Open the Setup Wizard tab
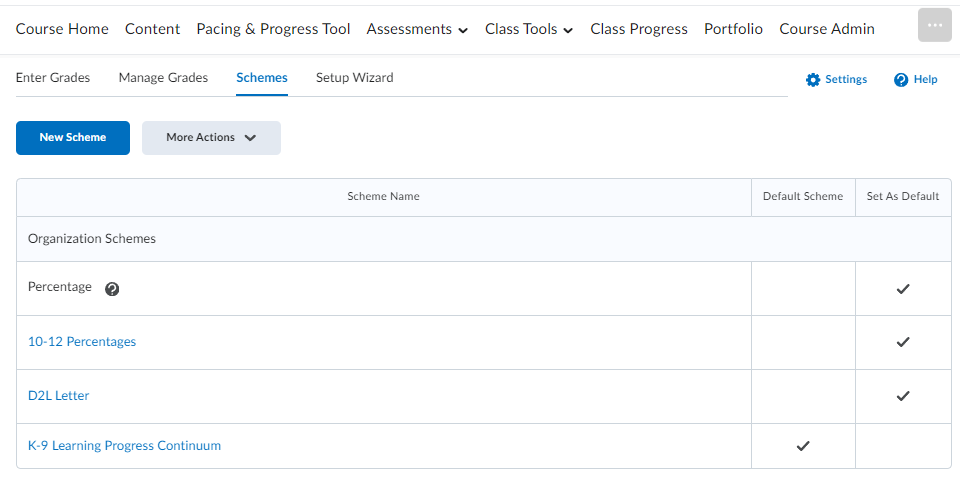This screenshot has width=960, height=477. click(354, 78)
